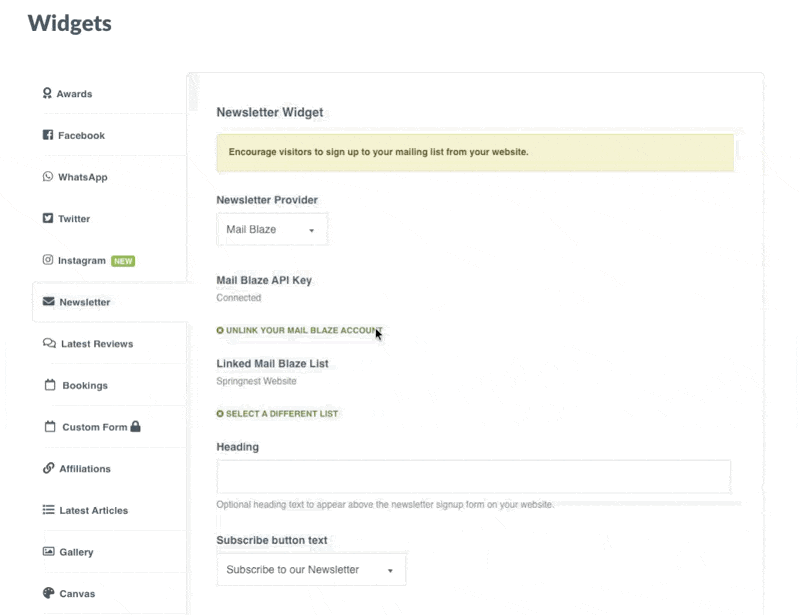Click the Gallery image icon
Screen dimensions: 800x615
(48, 552)
